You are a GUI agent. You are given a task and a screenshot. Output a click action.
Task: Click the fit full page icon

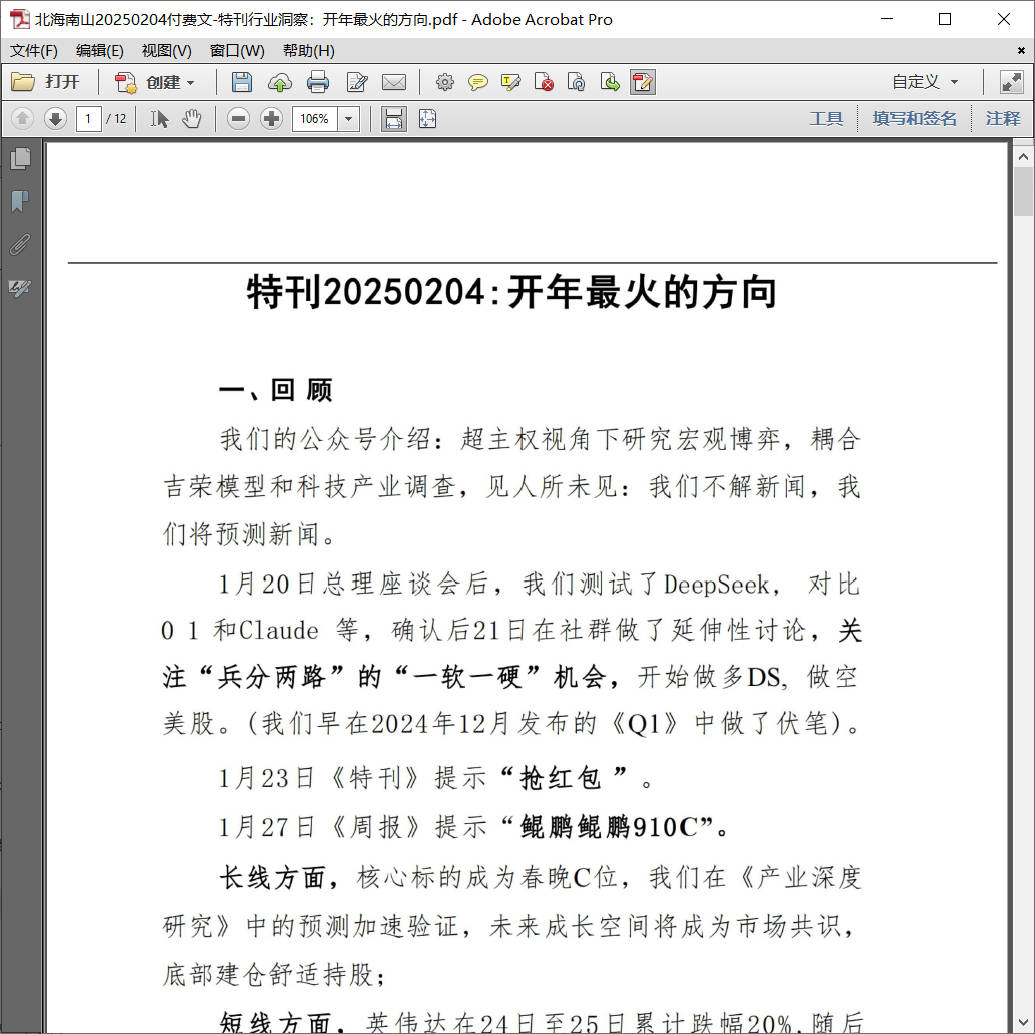click(x=427, y=119)
